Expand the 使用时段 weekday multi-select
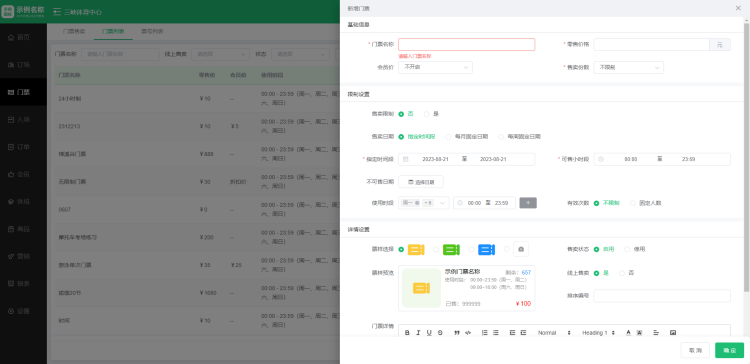Image resolution: width=750 pixels, height=364 pixels. click(x=424, y=203)
